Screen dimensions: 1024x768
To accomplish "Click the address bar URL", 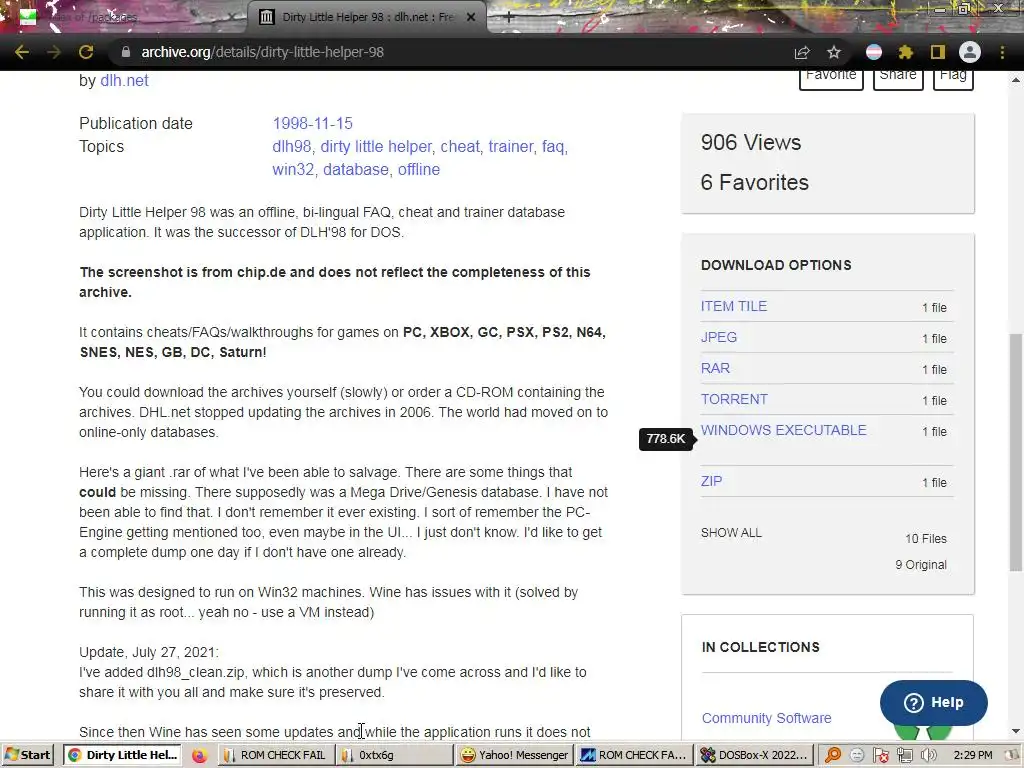I will click(263, 52).
